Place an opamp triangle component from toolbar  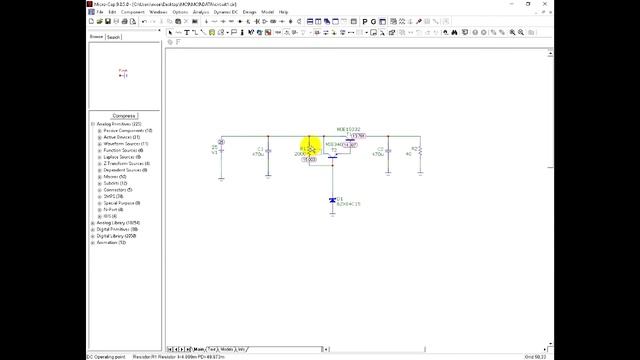pos(265,21)
